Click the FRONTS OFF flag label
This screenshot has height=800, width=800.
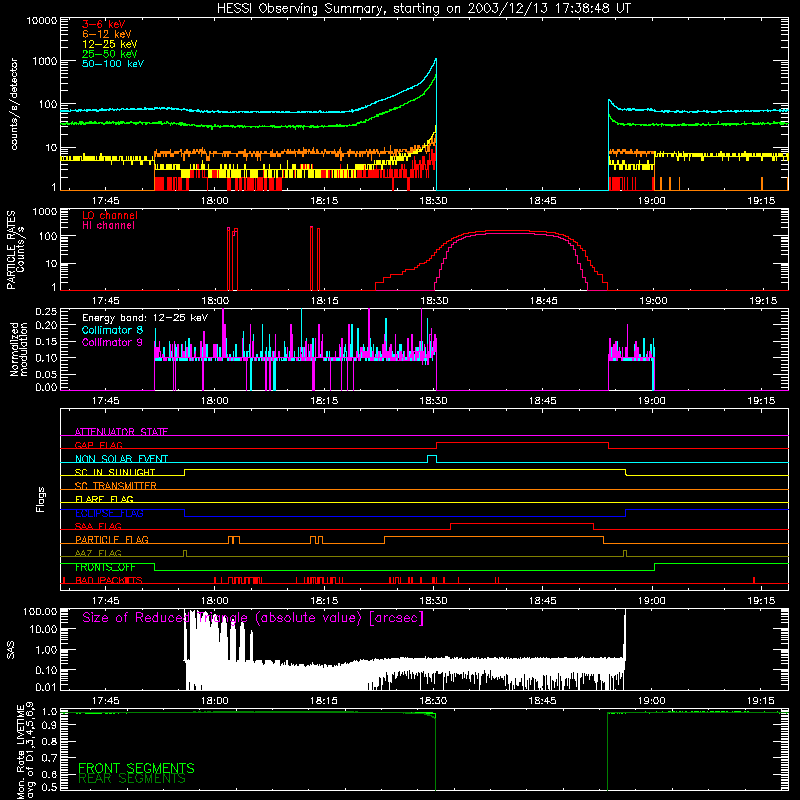click(x=105, y=567)
